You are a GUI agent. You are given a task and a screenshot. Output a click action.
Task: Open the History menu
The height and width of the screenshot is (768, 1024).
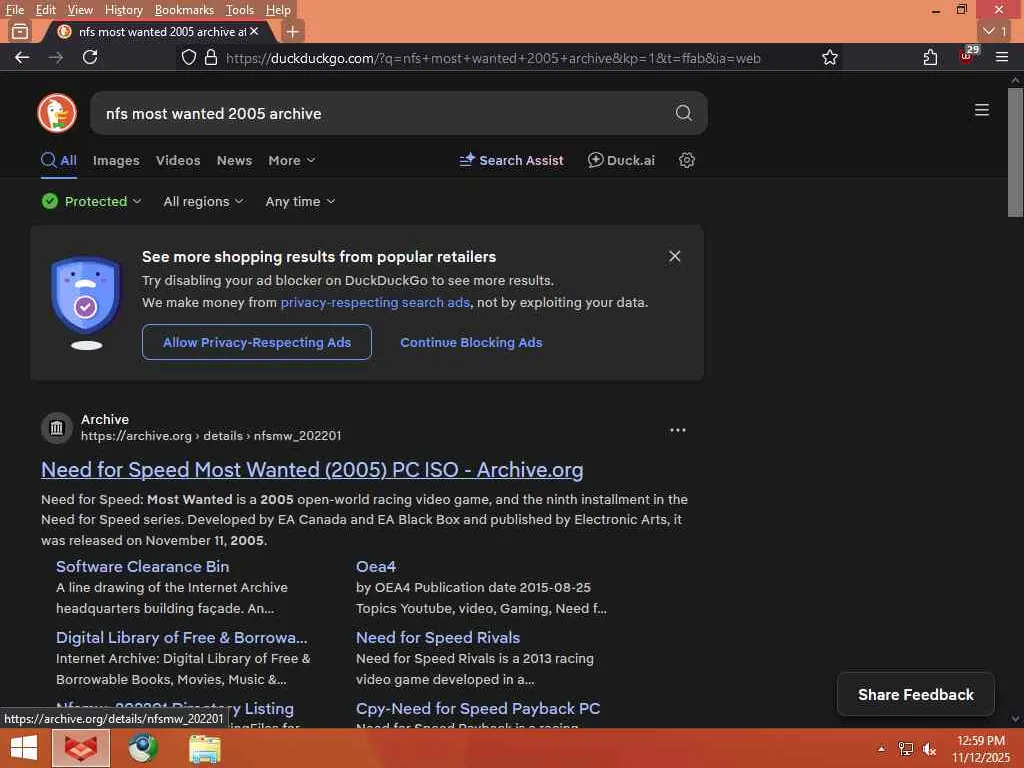pos(123,10)
